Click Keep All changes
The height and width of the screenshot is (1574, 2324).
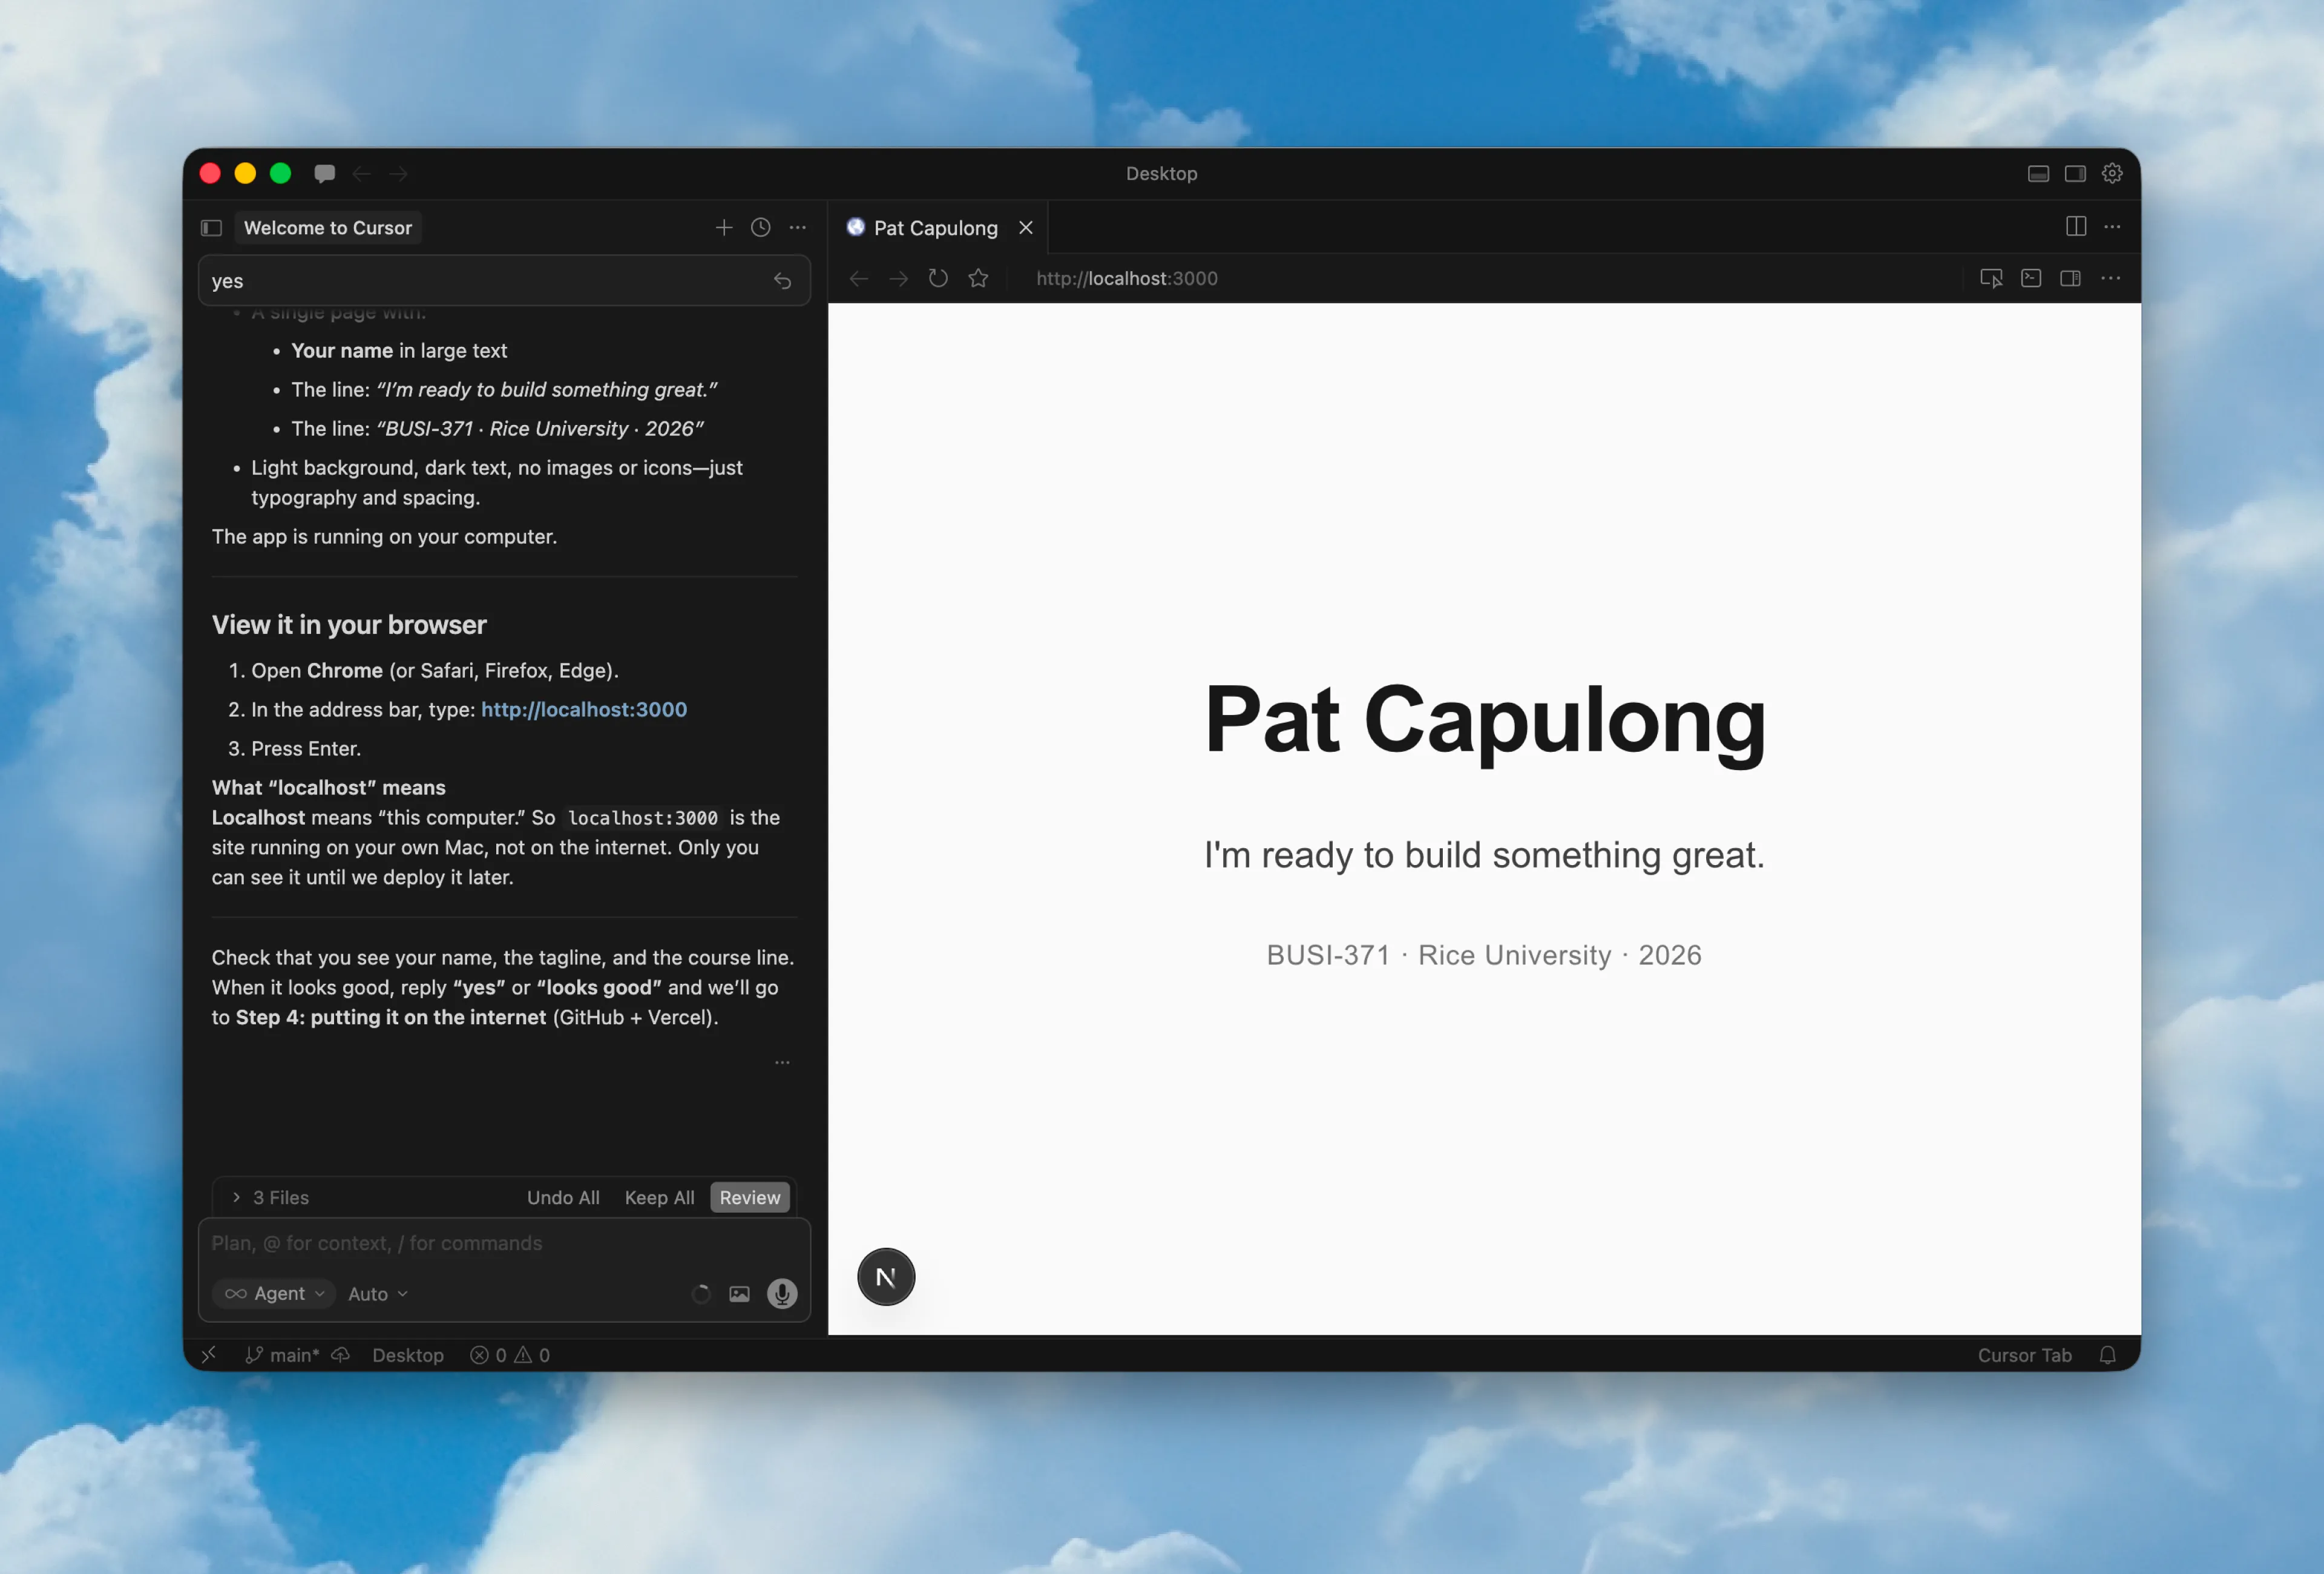660,1198
